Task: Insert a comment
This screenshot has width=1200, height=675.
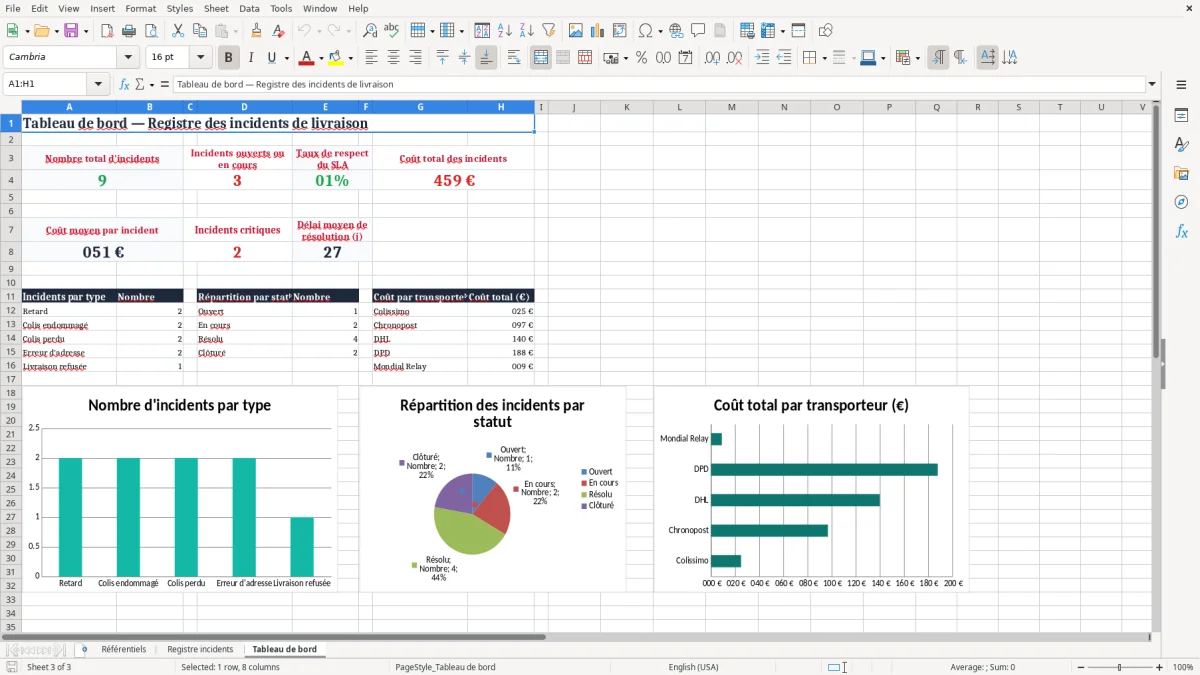Action: pyautogui.click(x=698, y=31)
